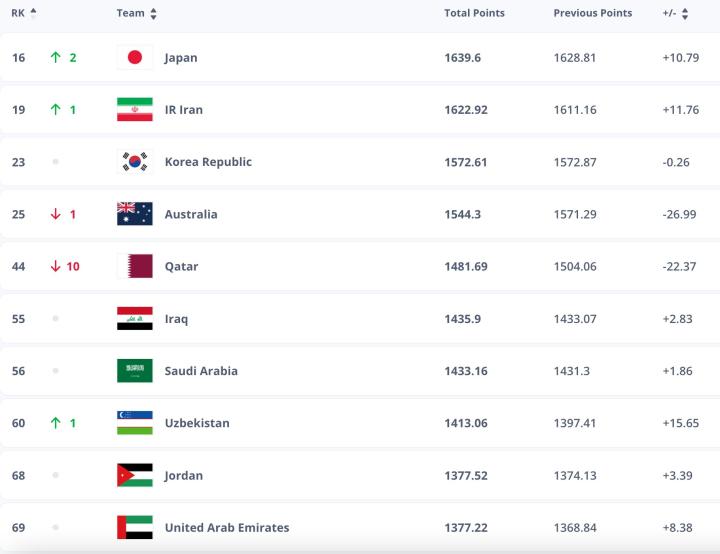Click the Australia flag icon

click(x=134, y=214)
